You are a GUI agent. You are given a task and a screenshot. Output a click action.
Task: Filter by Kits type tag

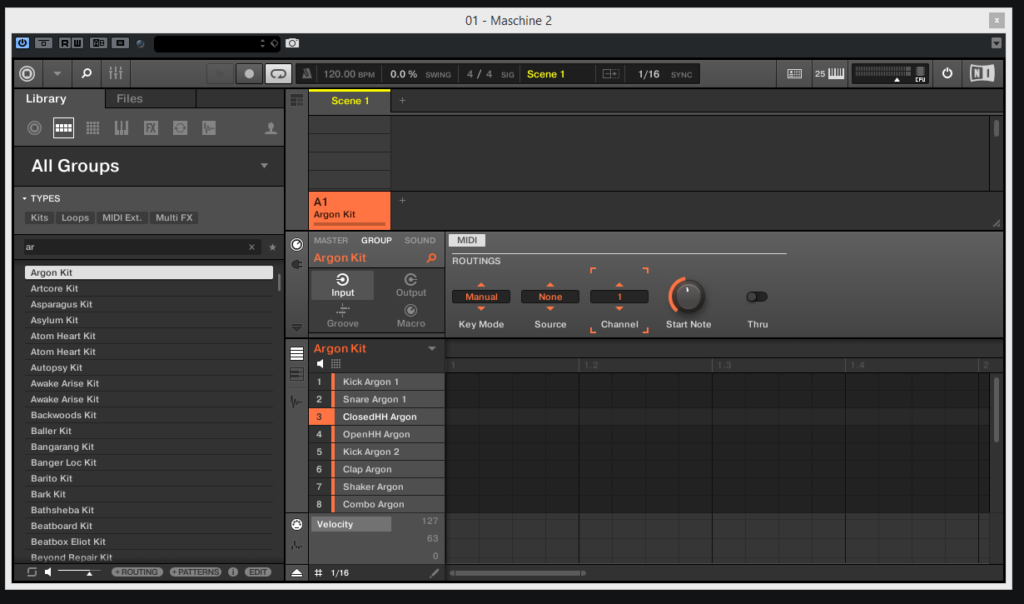(39, 217)
